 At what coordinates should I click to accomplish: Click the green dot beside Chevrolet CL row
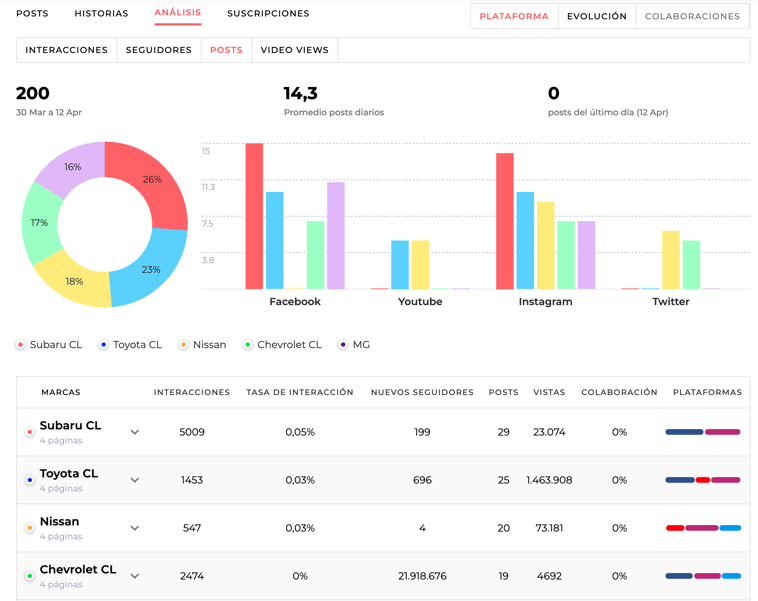pos(29,576)
